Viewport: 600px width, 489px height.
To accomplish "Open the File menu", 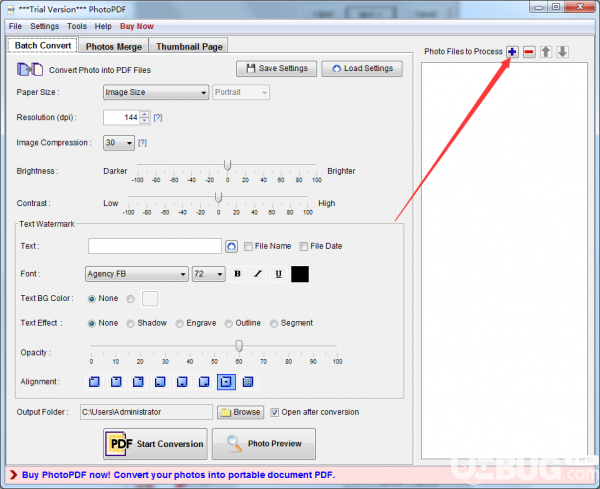I will [x=15, y=26].
